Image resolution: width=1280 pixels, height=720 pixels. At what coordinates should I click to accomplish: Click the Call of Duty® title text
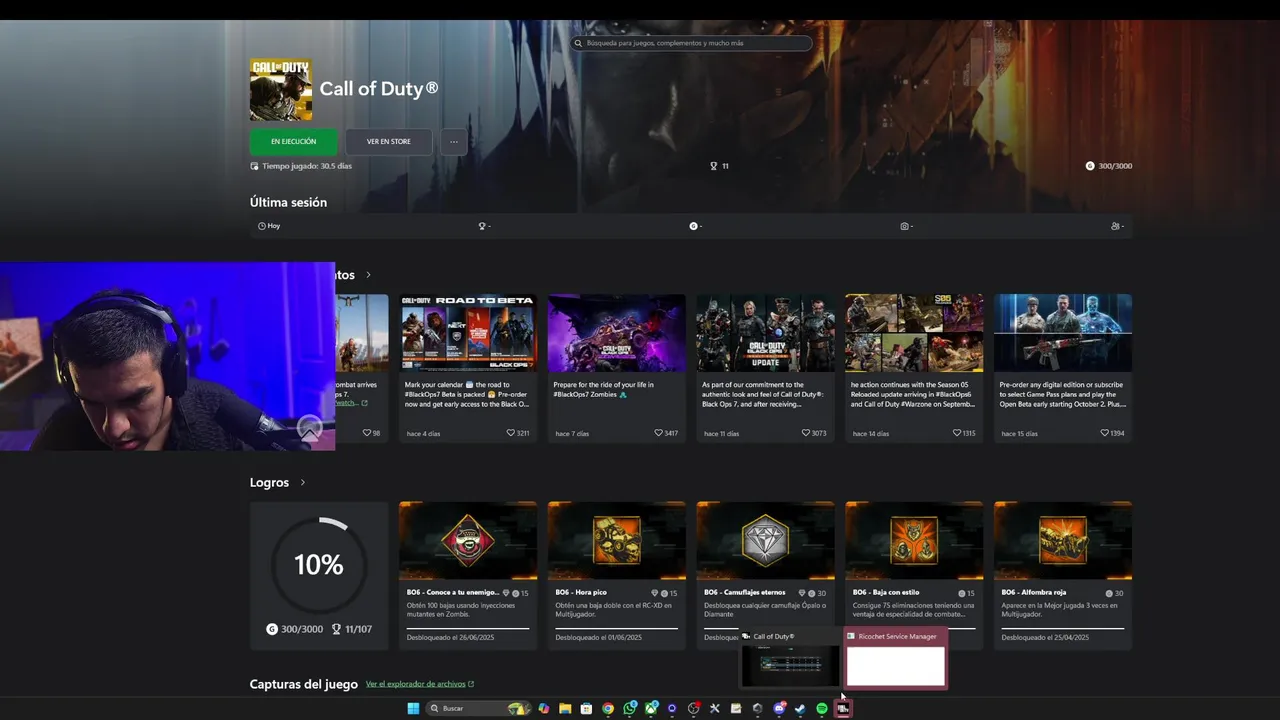(379, 88)
